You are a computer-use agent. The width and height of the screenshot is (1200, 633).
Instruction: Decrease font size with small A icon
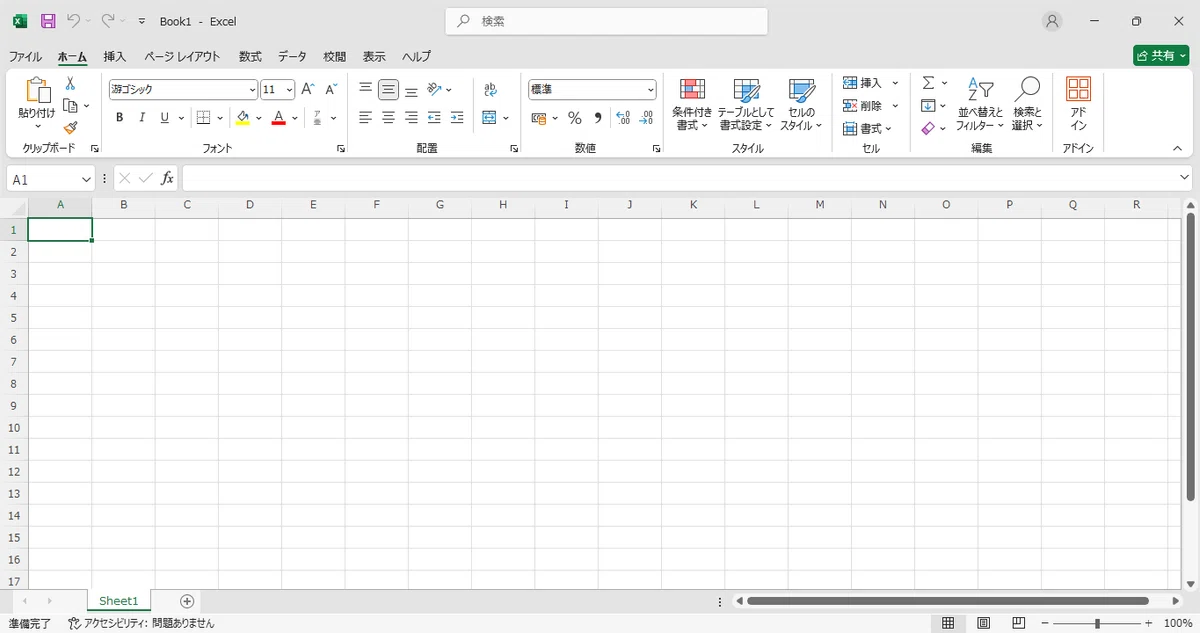coord(331,89)
